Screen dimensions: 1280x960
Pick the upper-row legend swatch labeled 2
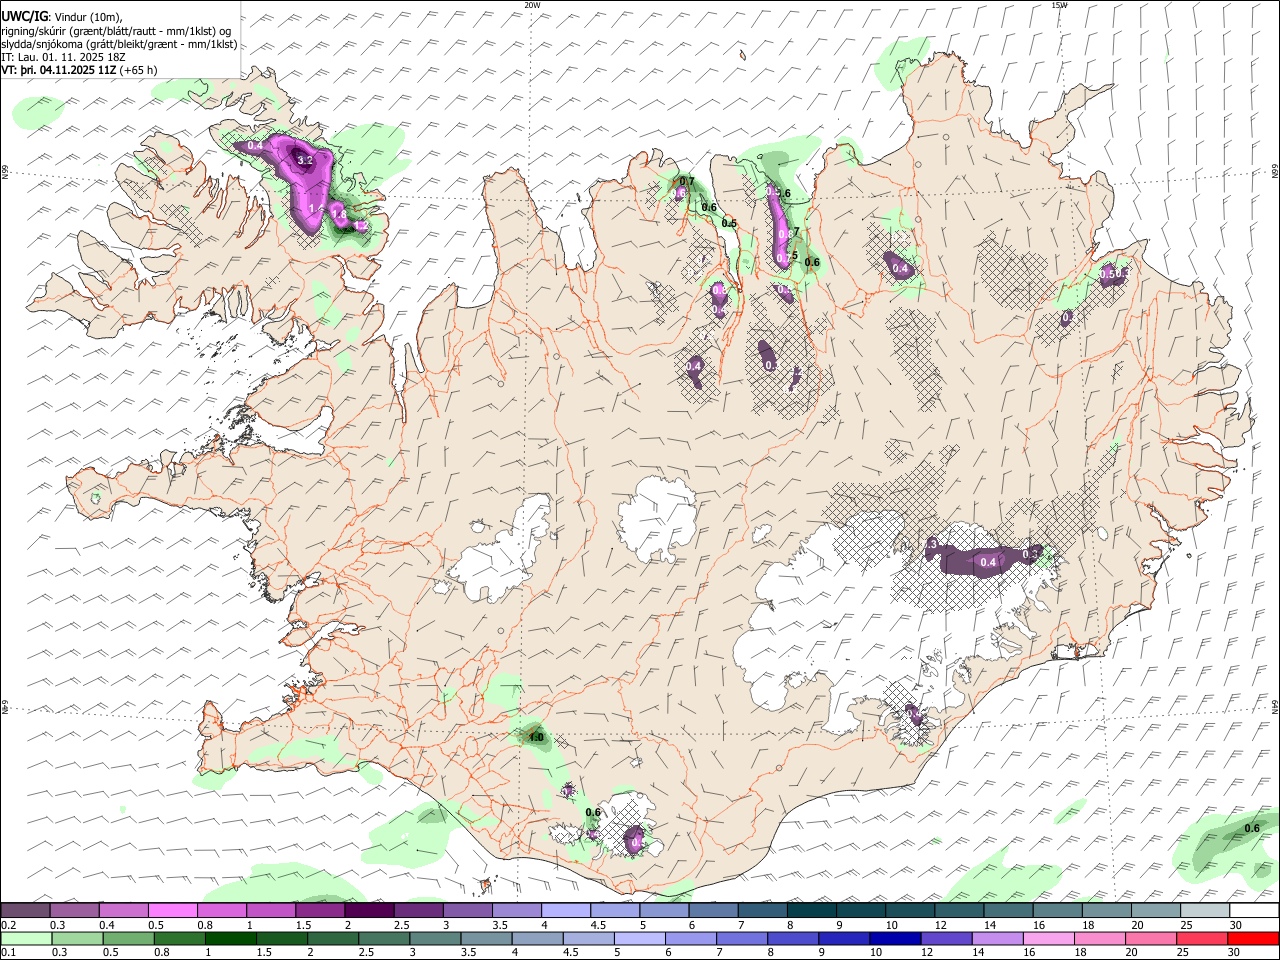369,911
